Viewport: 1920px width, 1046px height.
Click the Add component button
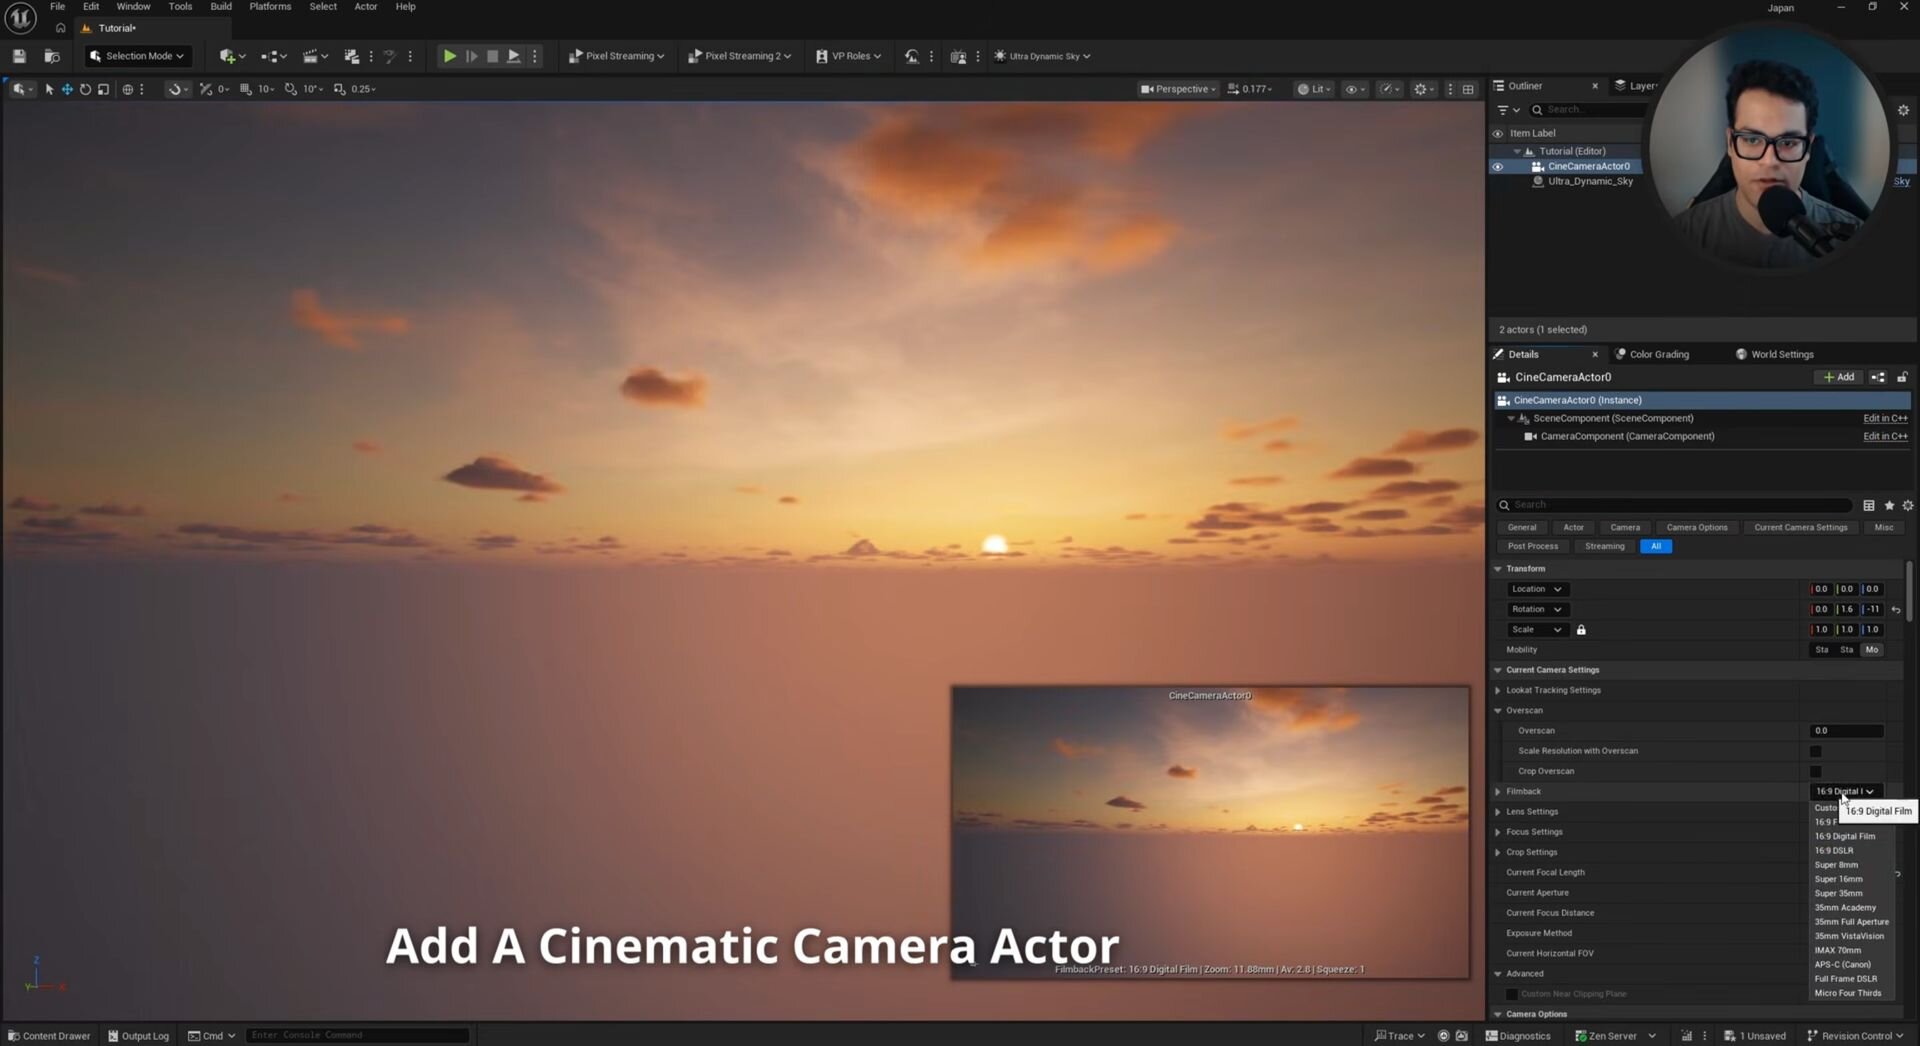1838,377
